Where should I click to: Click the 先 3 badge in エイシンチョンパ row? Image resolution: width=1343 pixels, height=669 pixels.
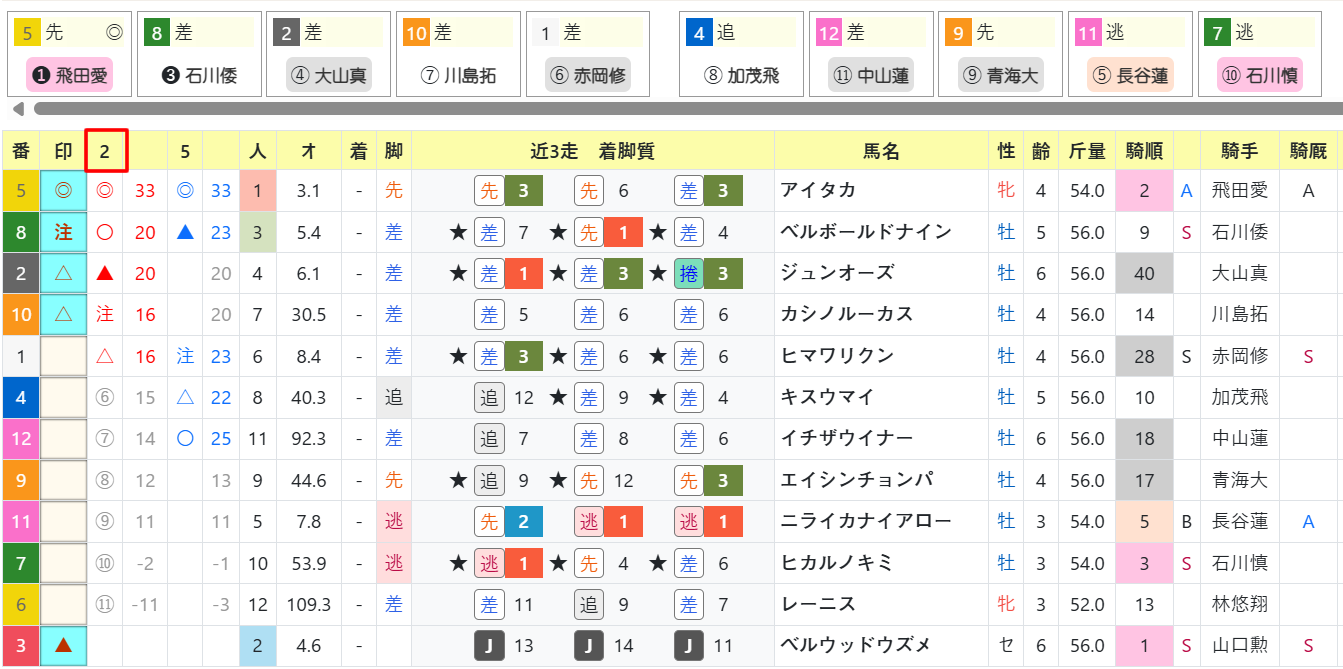coord(707,481)
